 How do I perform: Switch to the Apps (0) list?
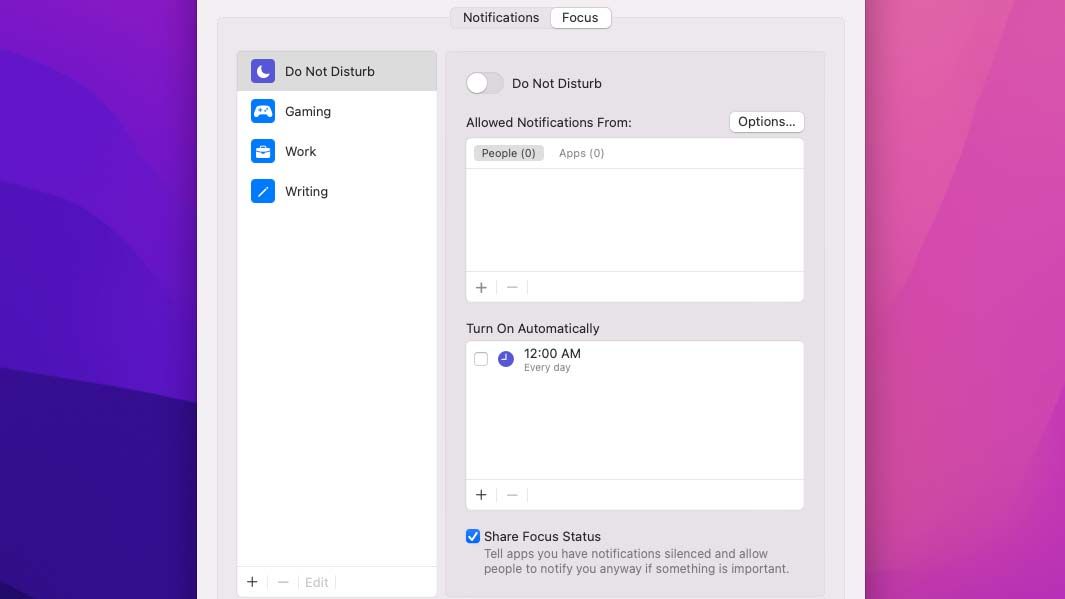(581, 153)
